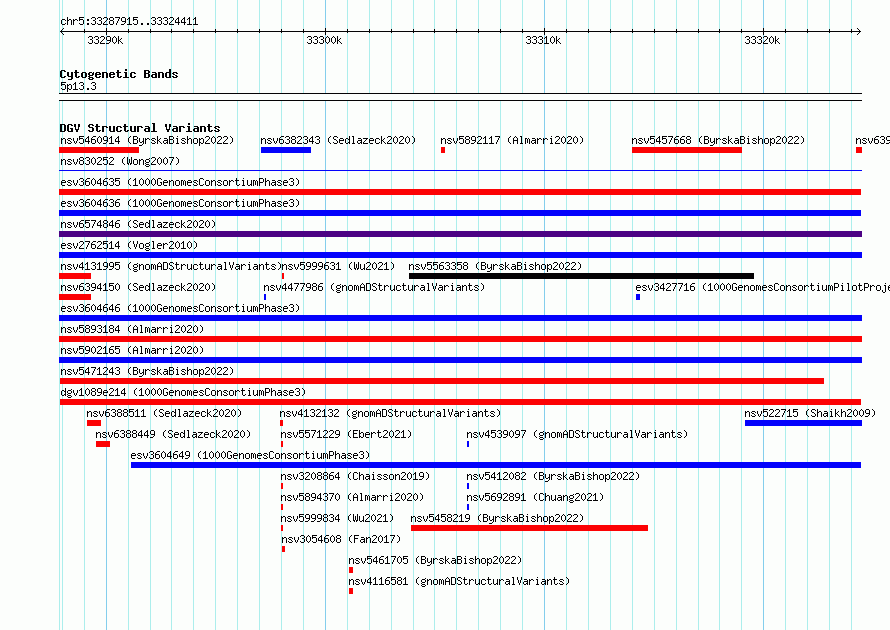Open nsv5902165 (Almarri2020) label
The width and height of the screenshot is (890, 630).
[132, 350]
